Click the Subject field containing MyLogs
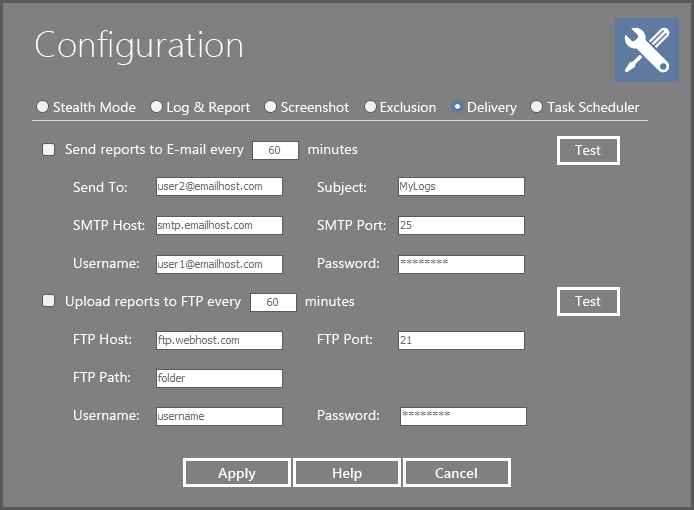The image size is (694, 510). pyautogui.click(x=460, y=187)
